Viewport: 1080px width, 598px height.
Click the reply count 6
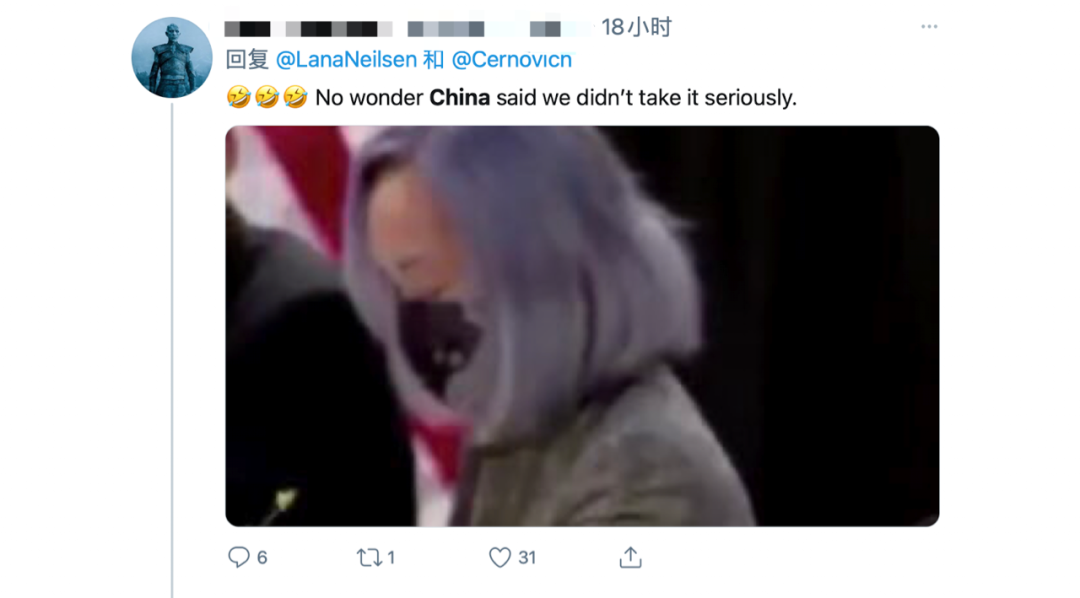pos(262,557)
